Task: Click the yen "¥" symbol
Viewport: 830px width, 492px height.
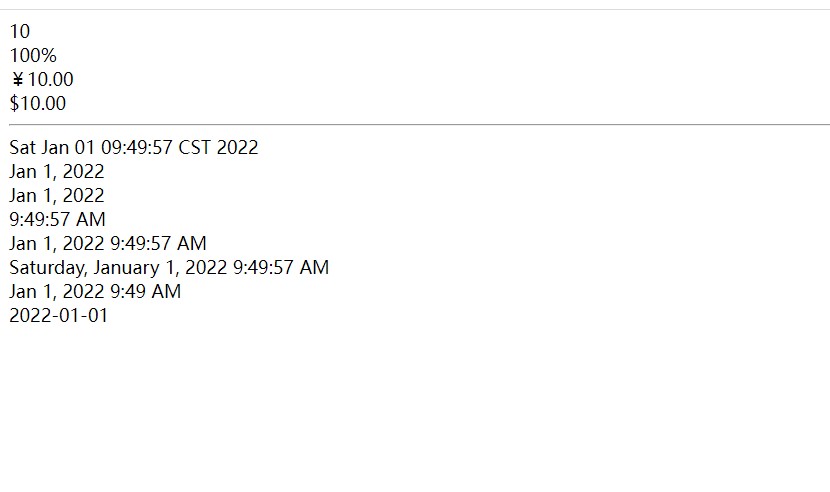Action: click(x=18, y=79)
